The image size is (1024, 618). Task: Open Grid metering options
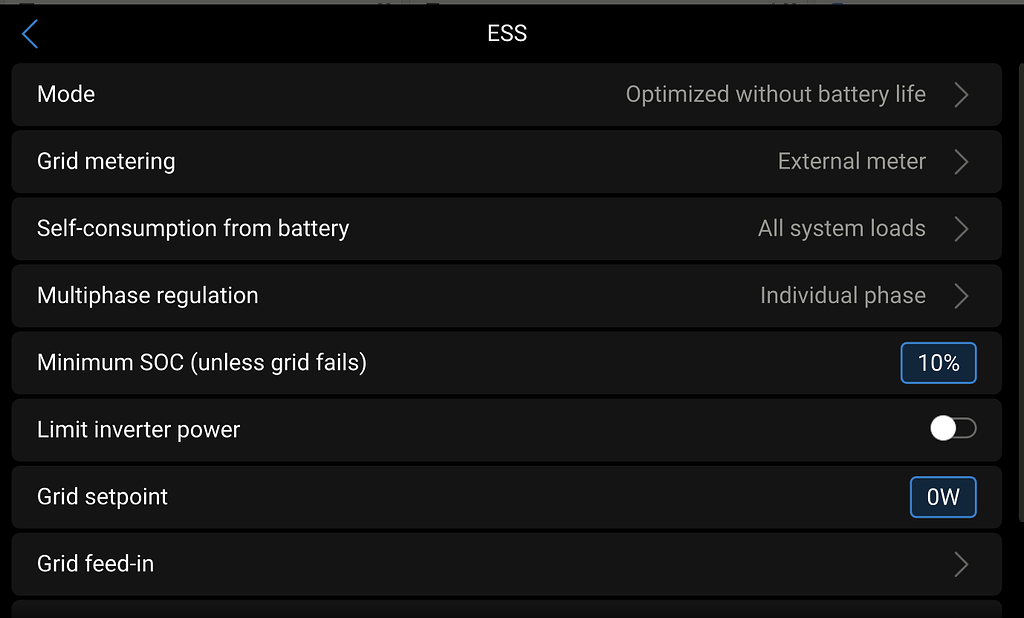click(400, 161)
